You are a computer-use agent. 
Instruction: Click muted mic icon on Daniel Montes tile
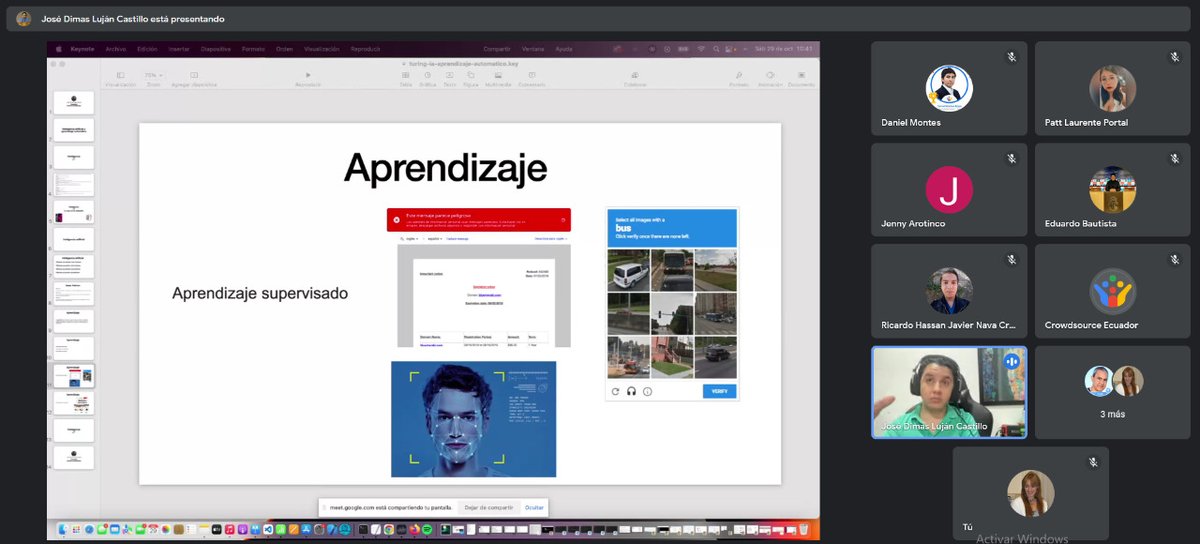1011,57
